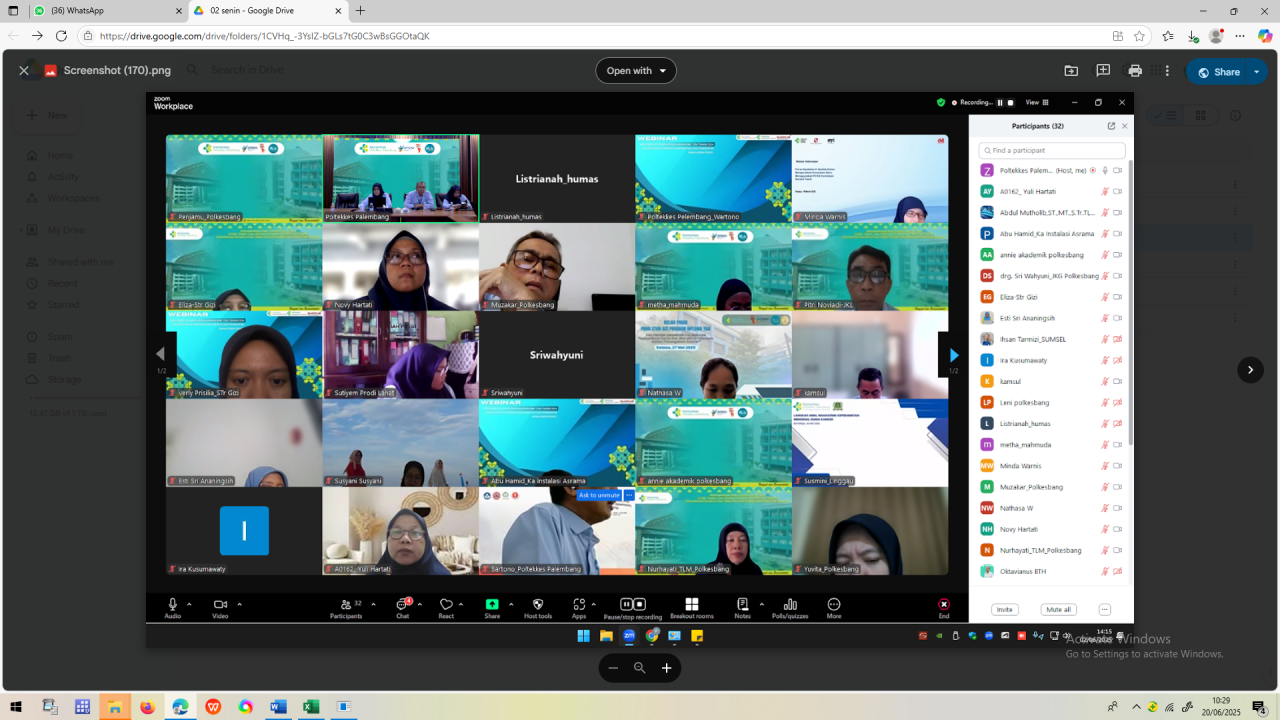Viewport: 1280px width, 720px height.
Task: Zoom in the image preview
Action: 667,668
